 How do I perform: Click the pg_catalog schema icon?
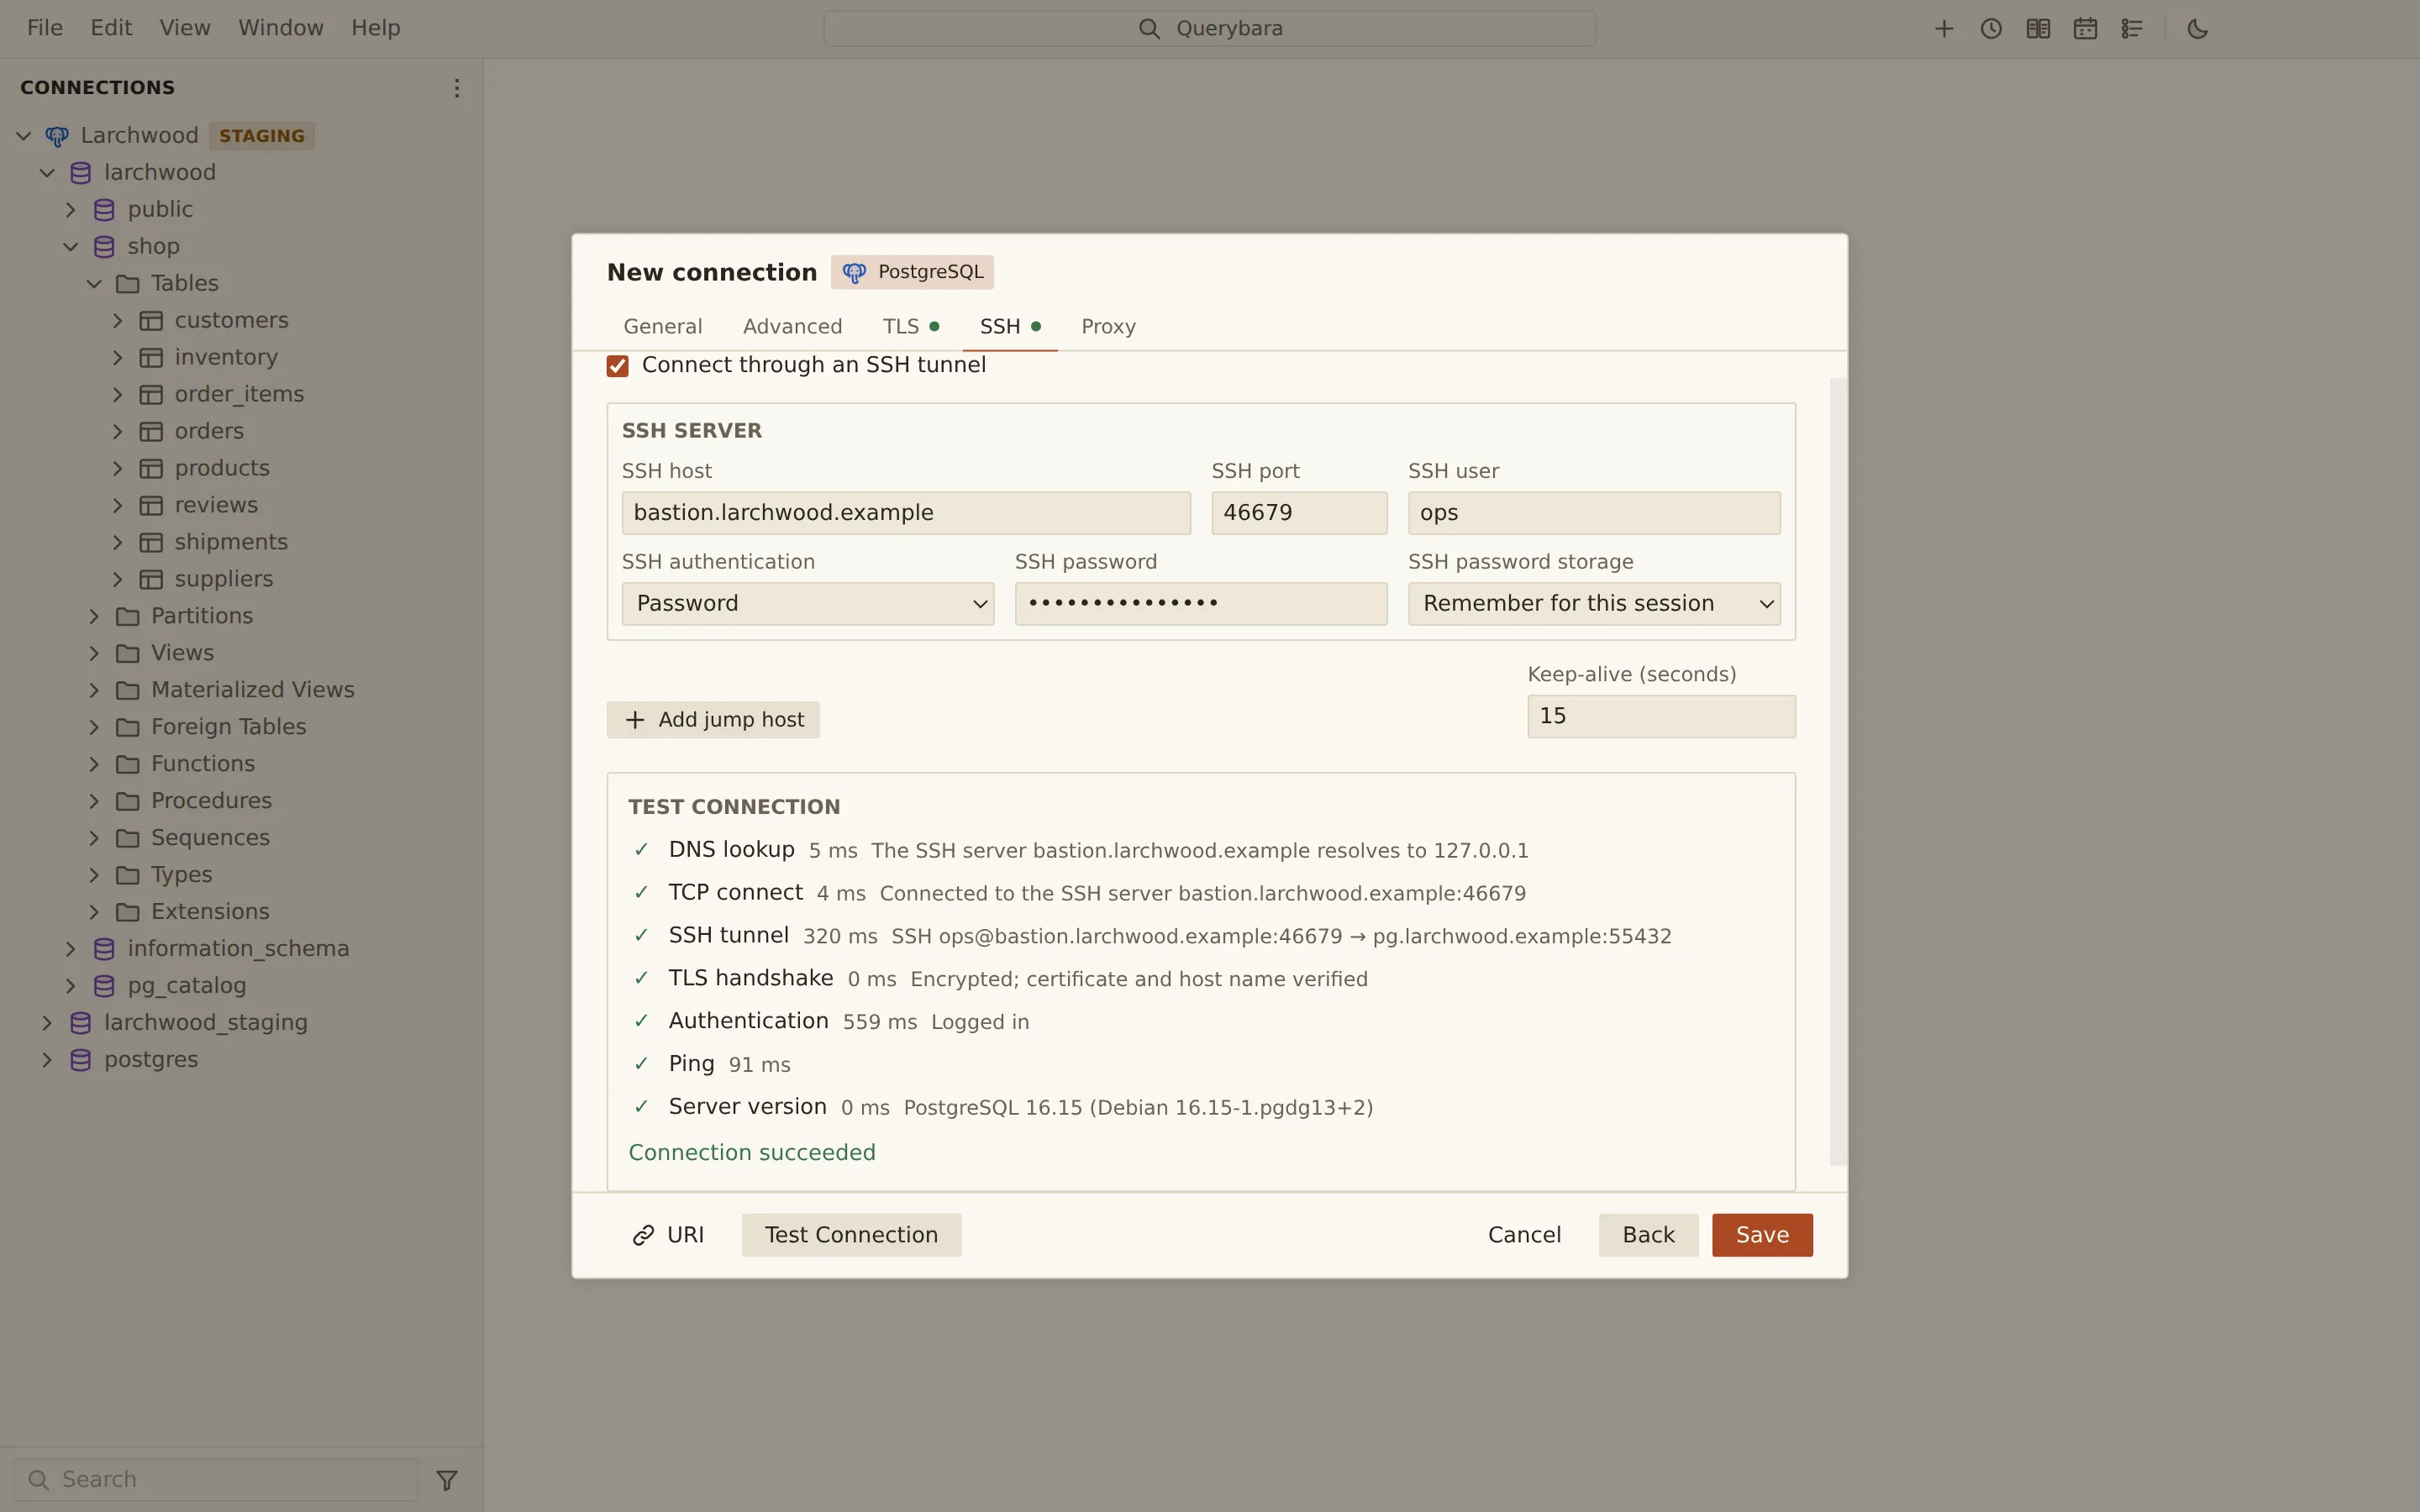tap(104, 986)
